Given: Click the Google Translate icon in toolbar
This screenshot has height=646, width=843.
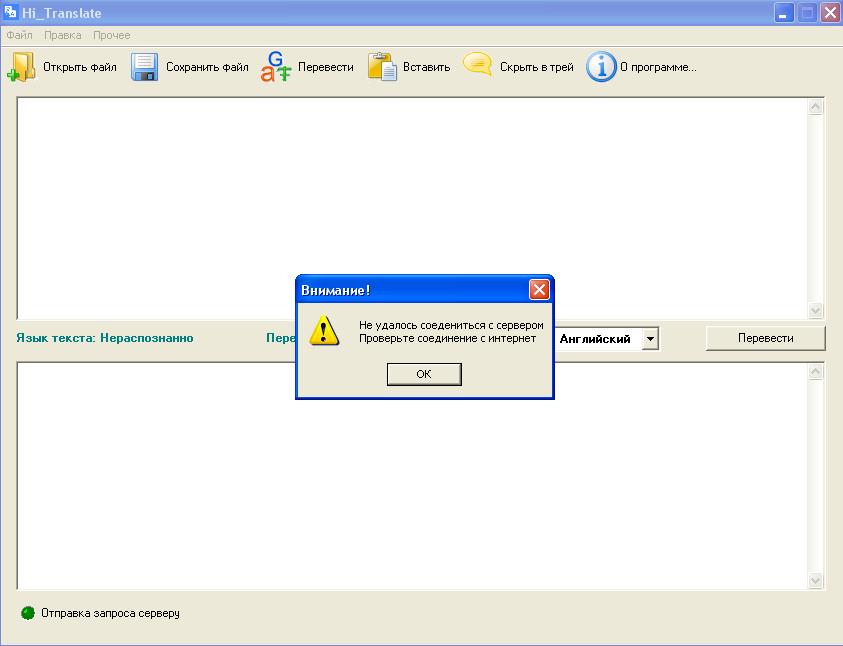Looking at the screenshot, I should [x=276, y=67].
